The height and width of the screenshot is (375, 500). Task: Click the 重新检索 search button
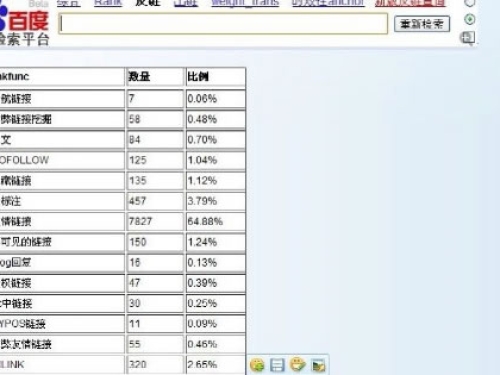pyautogui.click(x=422, y=24)
